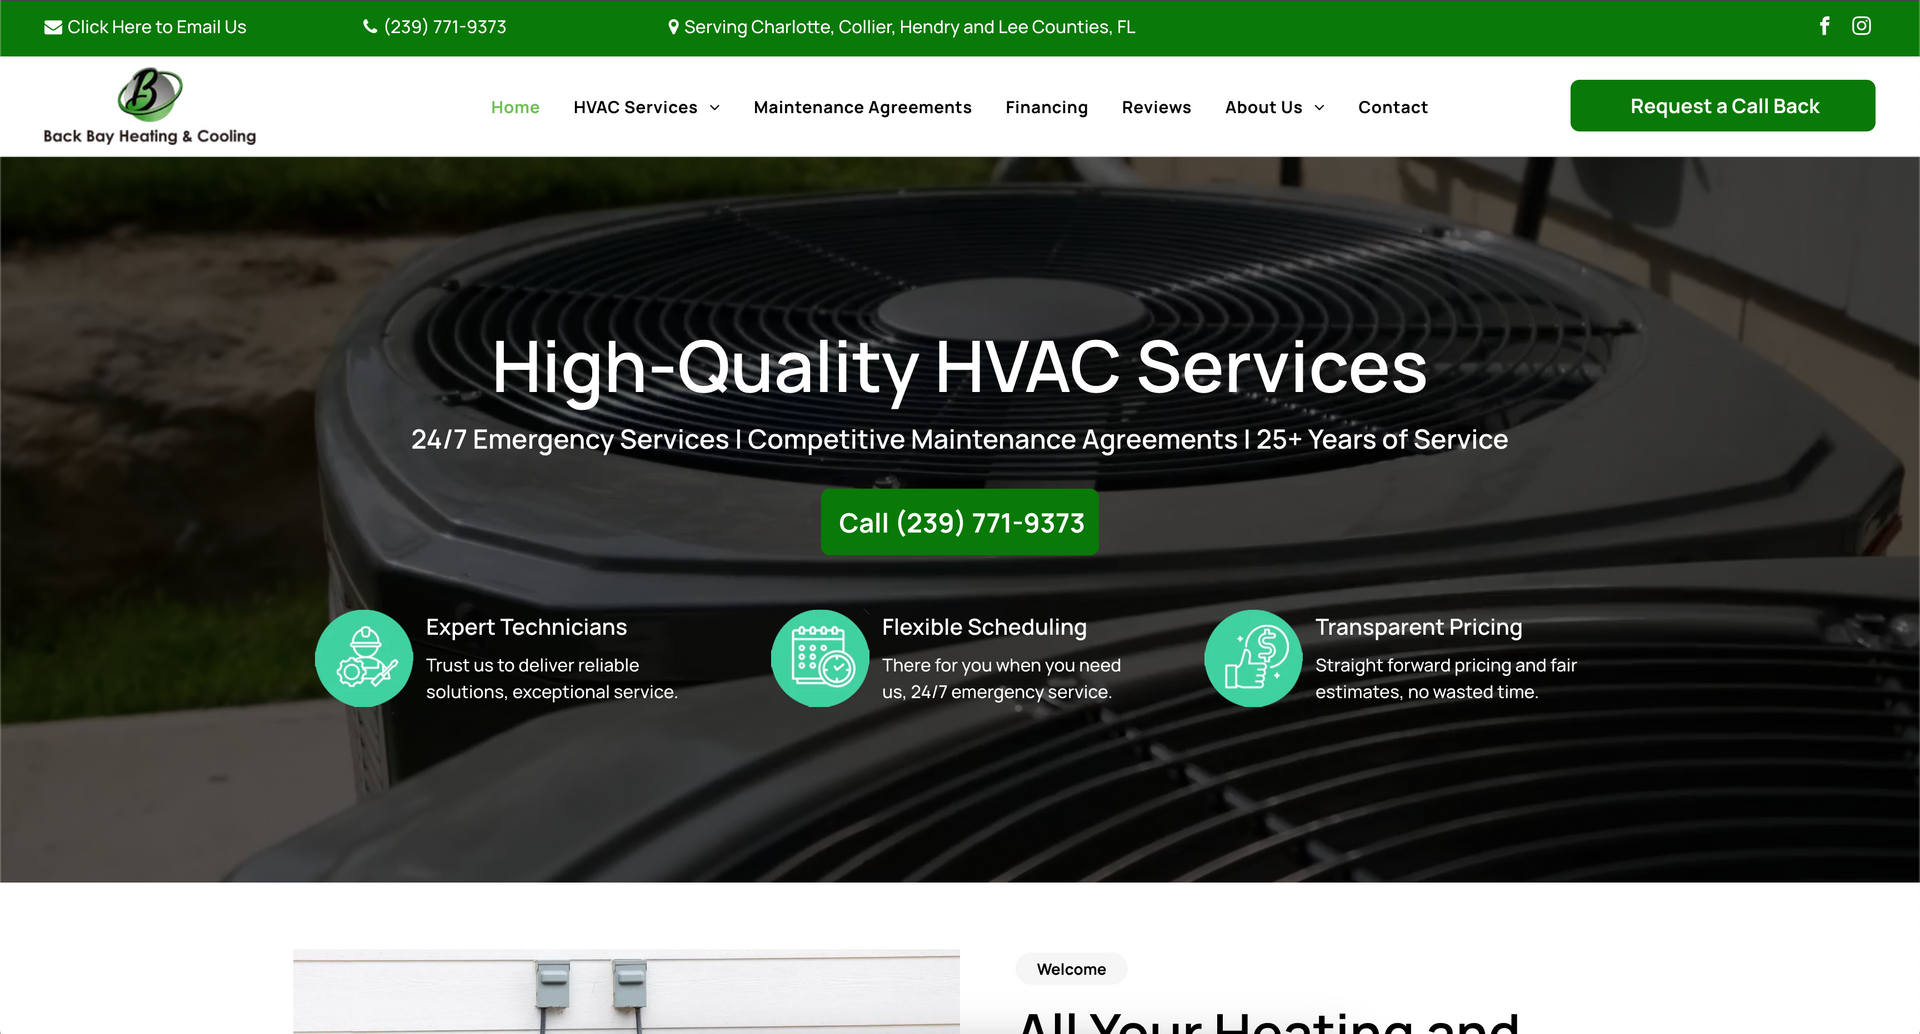The height and width of the screenshot is (1034, 1920).
Task: Click the phone receiver icon beside (239) 771-9373
Action: (368, 26)
